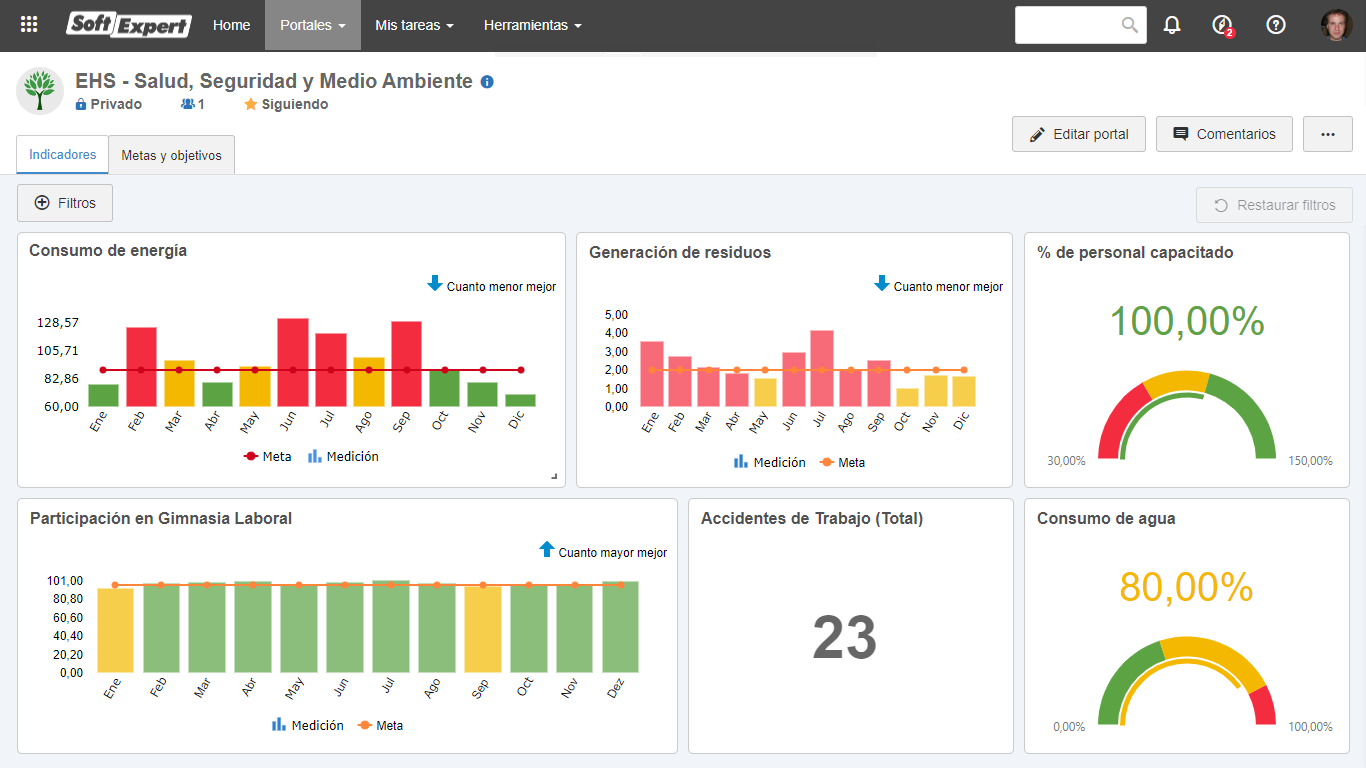Go to Home in the top navigation
Screen dimensions: 1366x768
tap(232, 25)
